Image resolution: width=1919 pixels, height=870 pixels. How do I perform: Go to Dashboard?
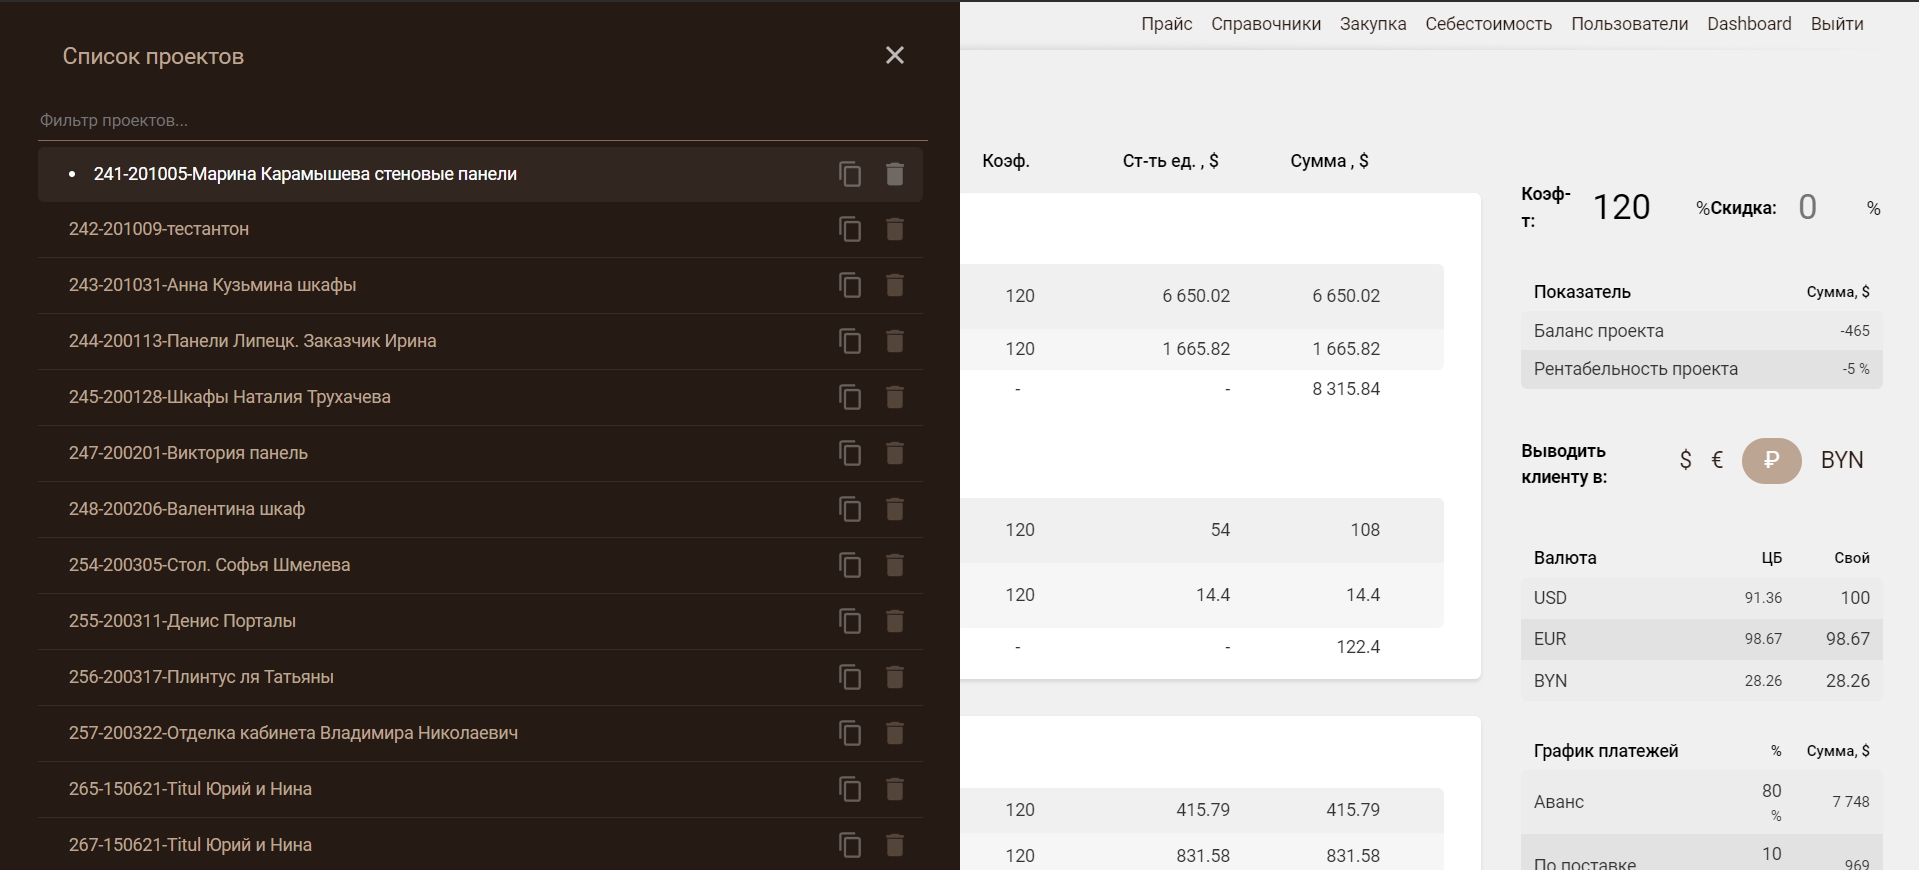pyautogui.click(x=1749, y=24)
